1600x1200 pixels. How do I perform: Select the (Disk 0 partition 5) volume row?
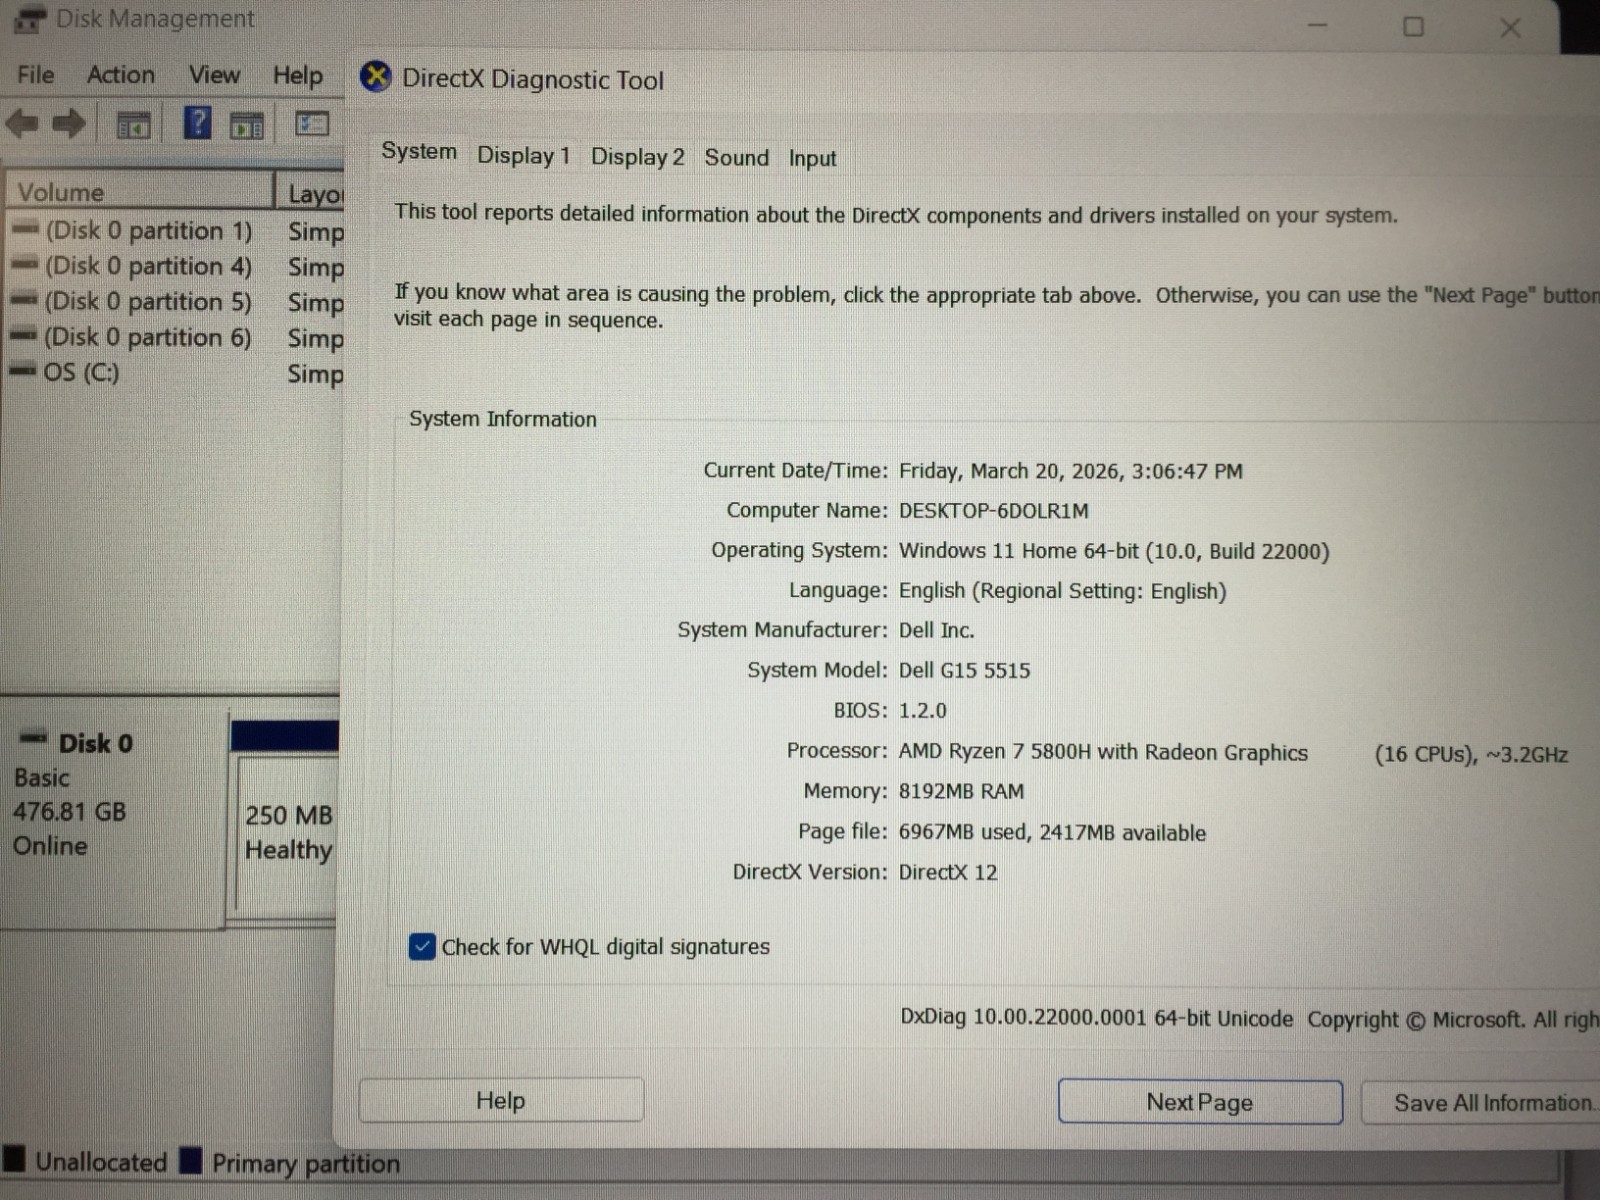click(175, 302)
